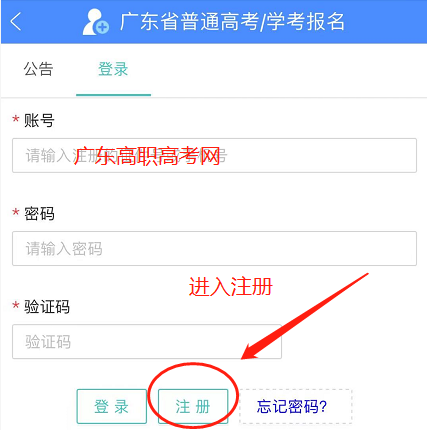
Task: Focus the 验证码 captcha input field
Action: [x=147, y=342]
